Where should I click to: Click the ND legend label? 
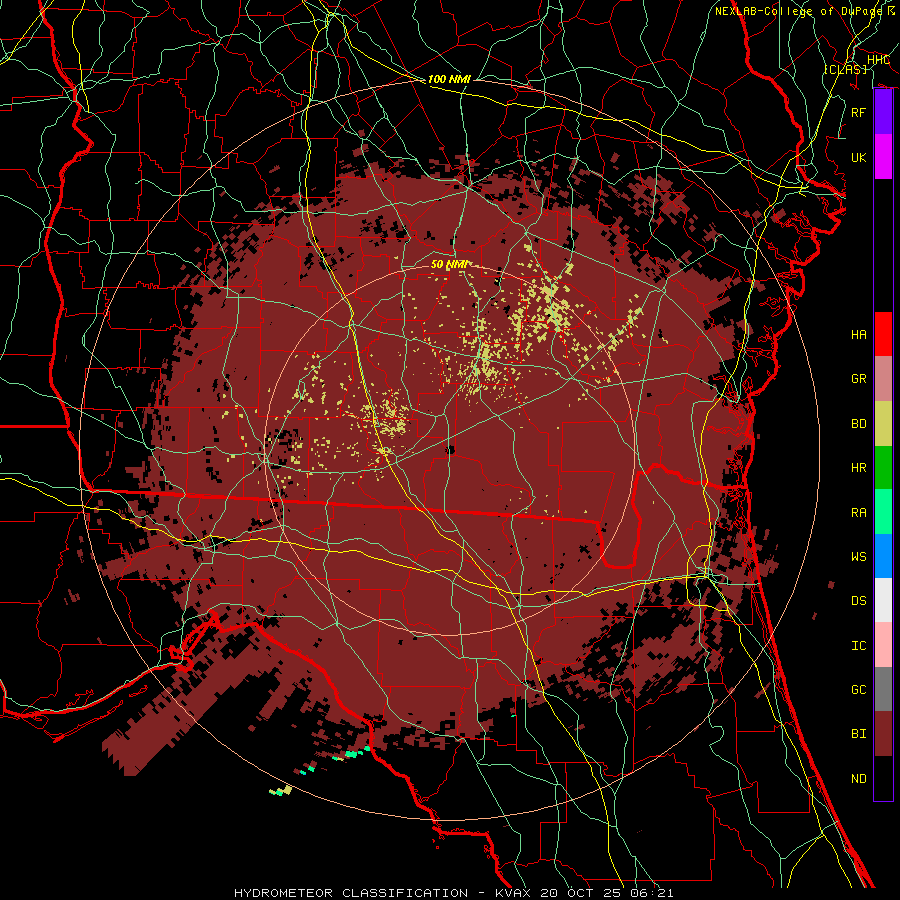(859, 779)
